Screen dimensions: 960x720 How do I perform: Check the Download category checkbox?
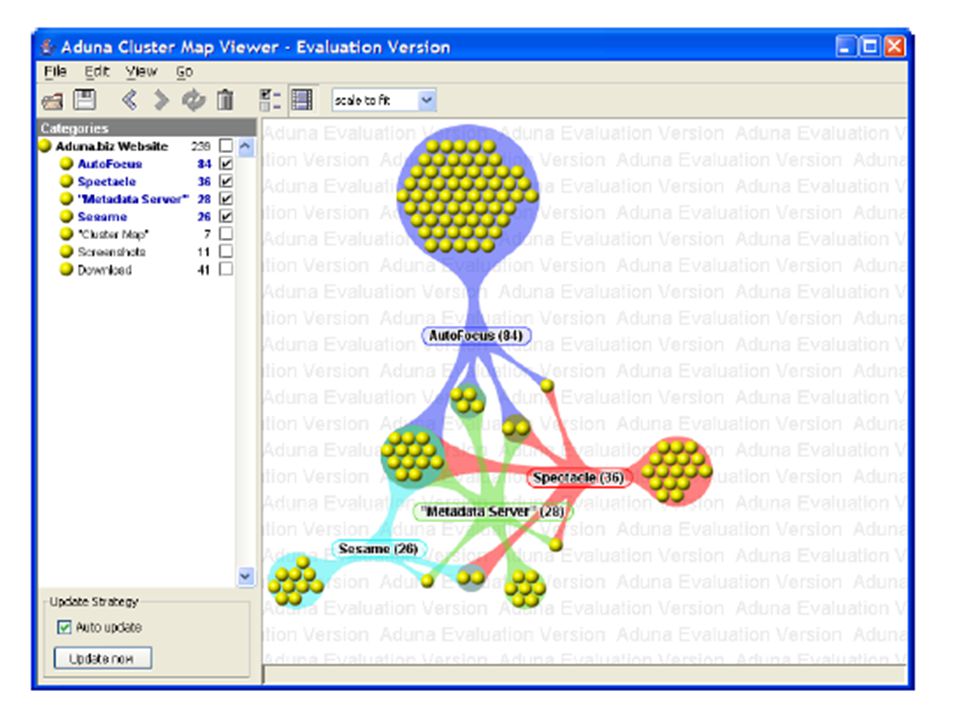point(226,269)
